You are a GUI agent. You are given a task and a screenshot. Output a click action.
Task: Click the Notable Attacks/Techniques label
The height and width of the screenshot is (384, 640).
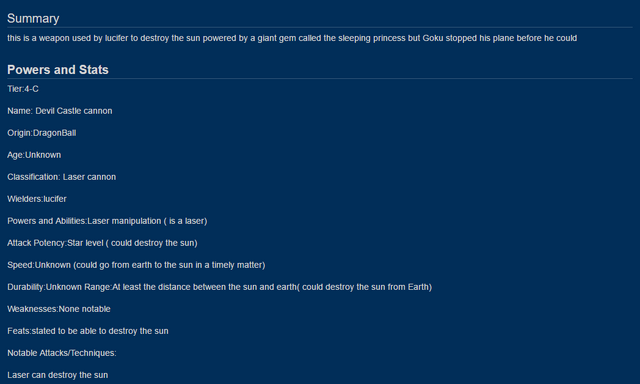click(62, 353)
